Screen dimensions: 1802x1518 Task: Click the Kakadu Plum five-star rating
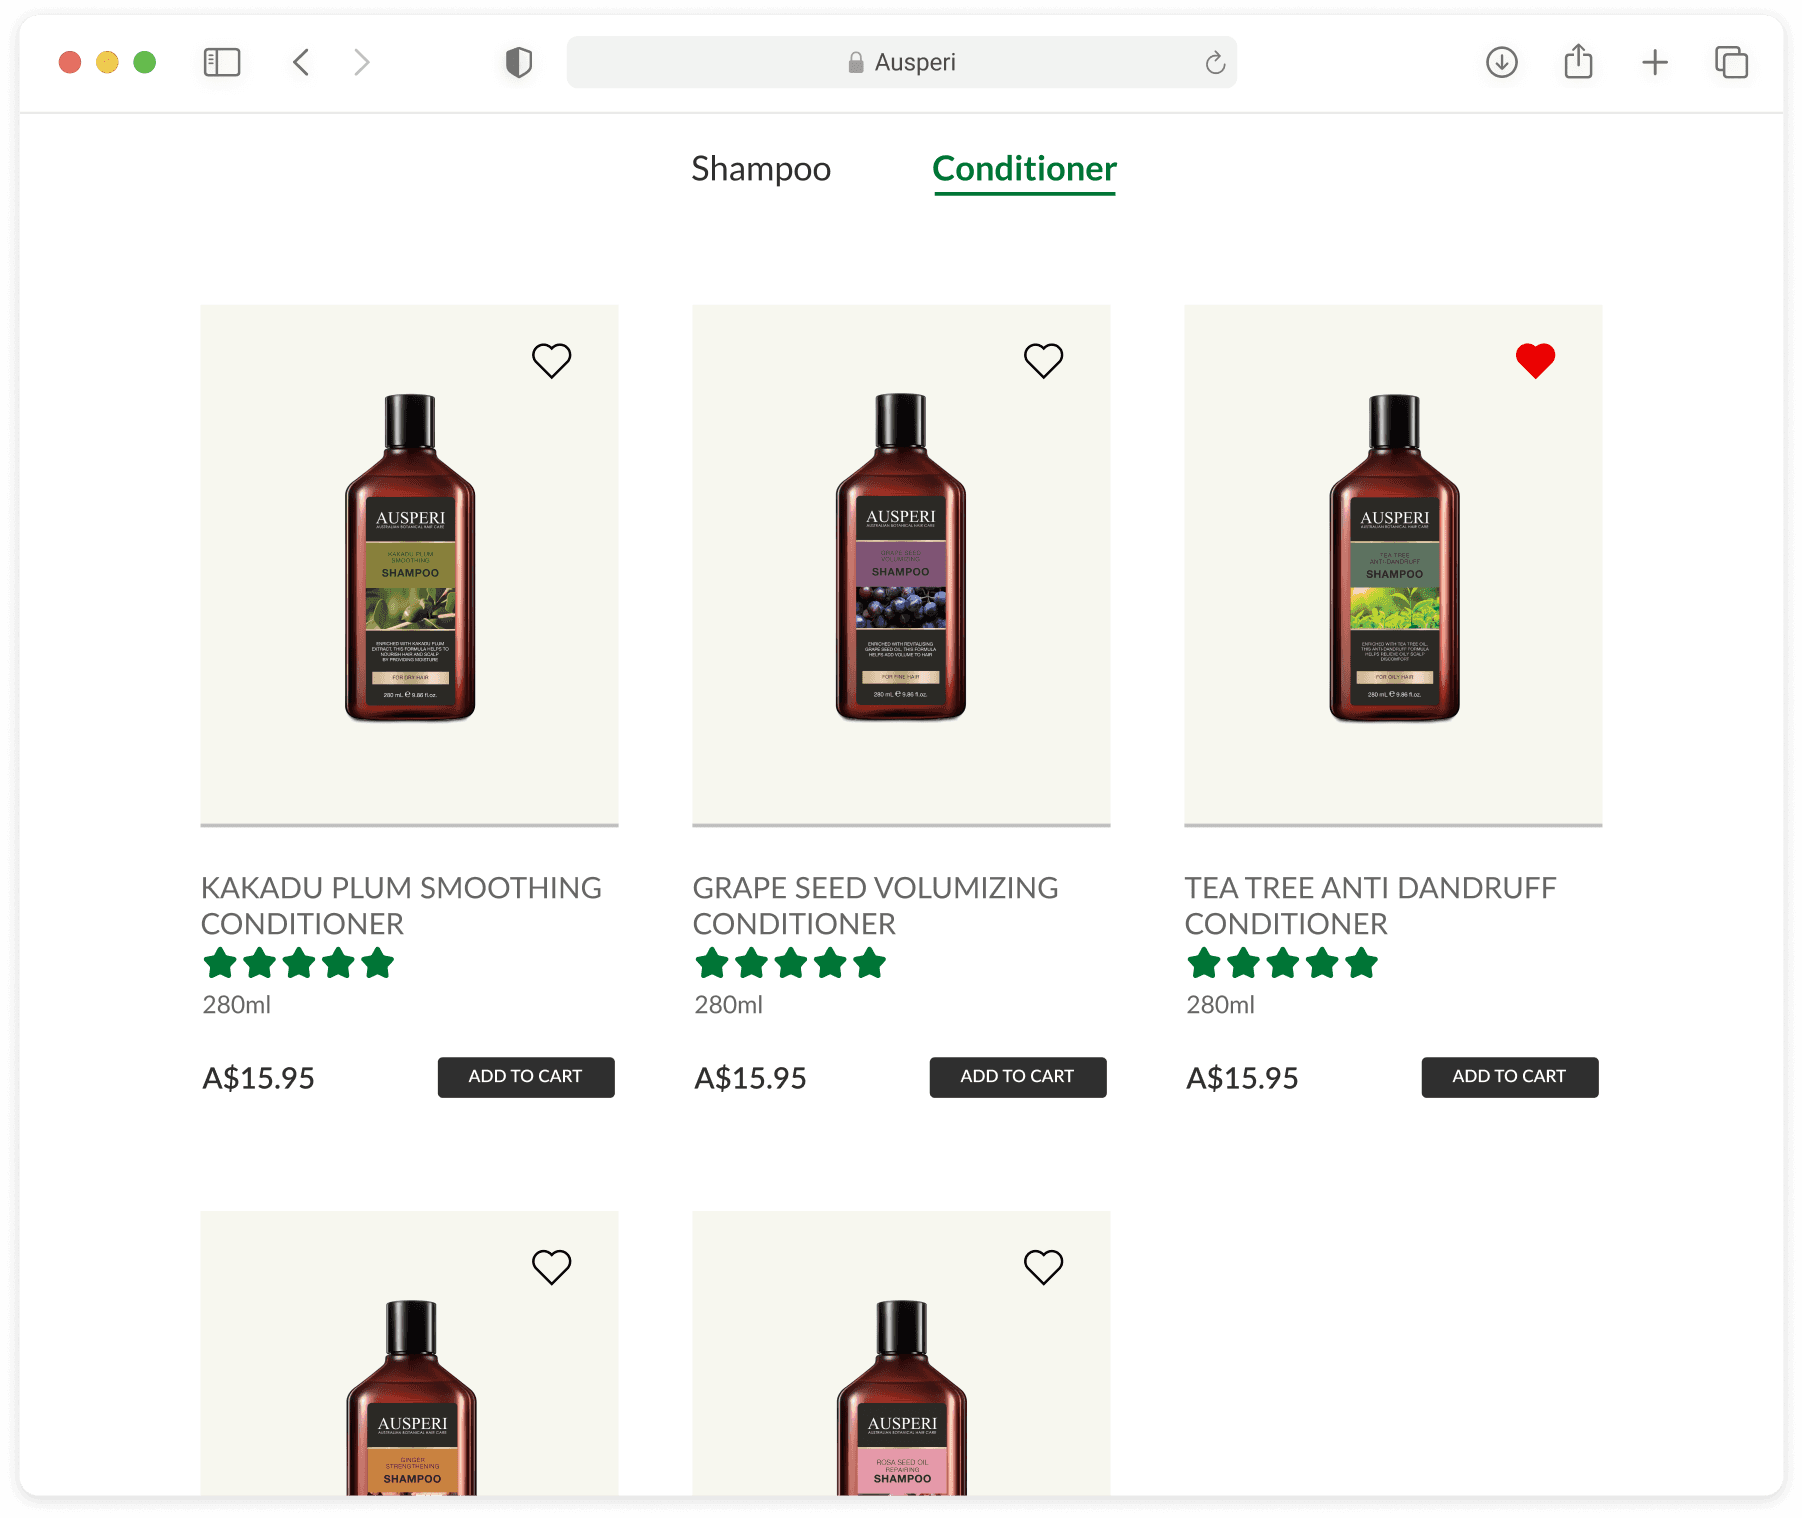(298, 964)
